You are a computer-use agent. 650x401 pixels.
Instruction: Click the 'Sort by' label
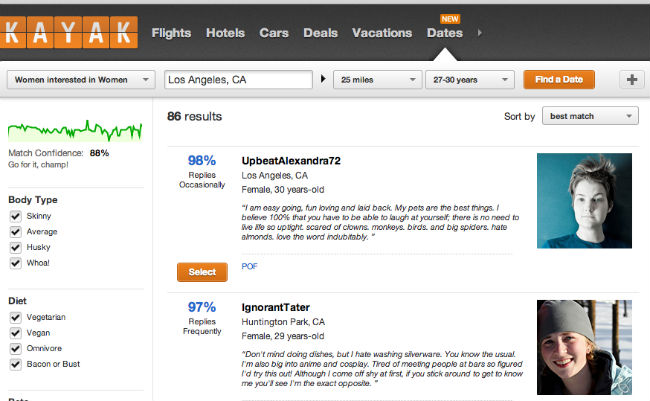519,117
